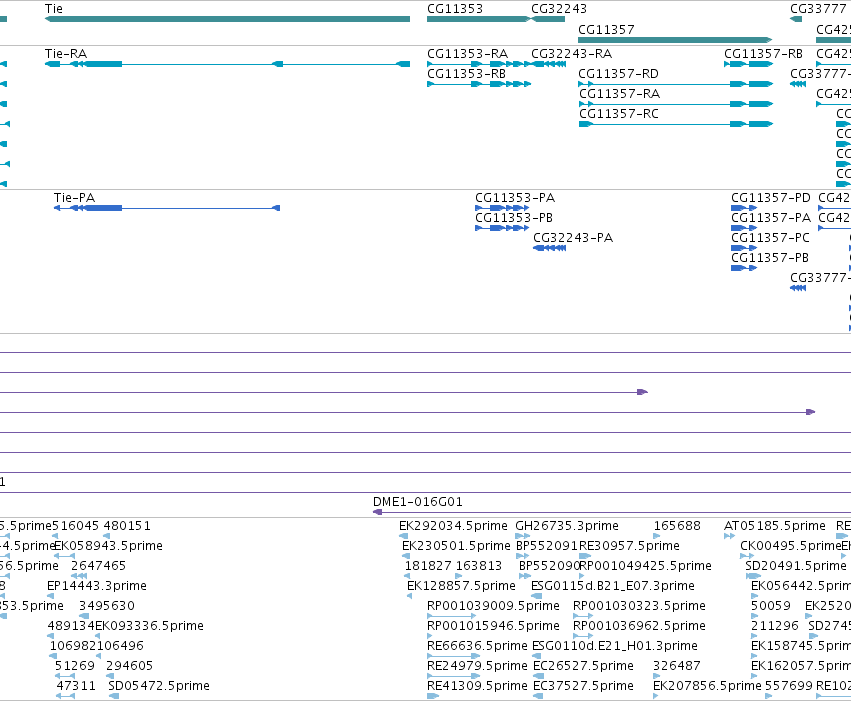Select the EK207856.5prime label
This screenshot has height=701, width=851.
[x=707, y=686]
